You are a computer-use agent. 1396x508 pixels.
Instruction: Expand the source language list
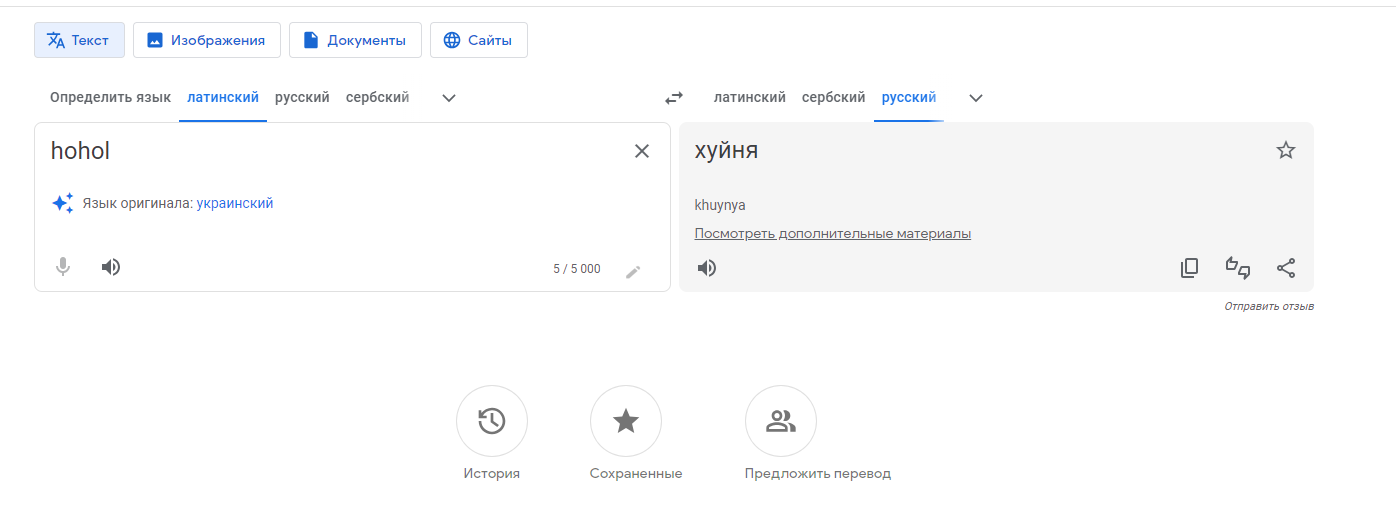tap(449, 98)
